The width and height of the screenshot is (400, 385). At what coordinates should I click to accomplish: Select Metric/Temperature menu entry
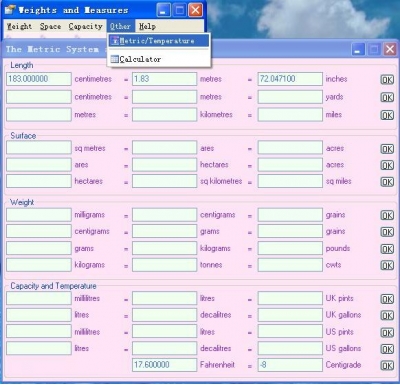pyautogui.click(x=159, y=41)
